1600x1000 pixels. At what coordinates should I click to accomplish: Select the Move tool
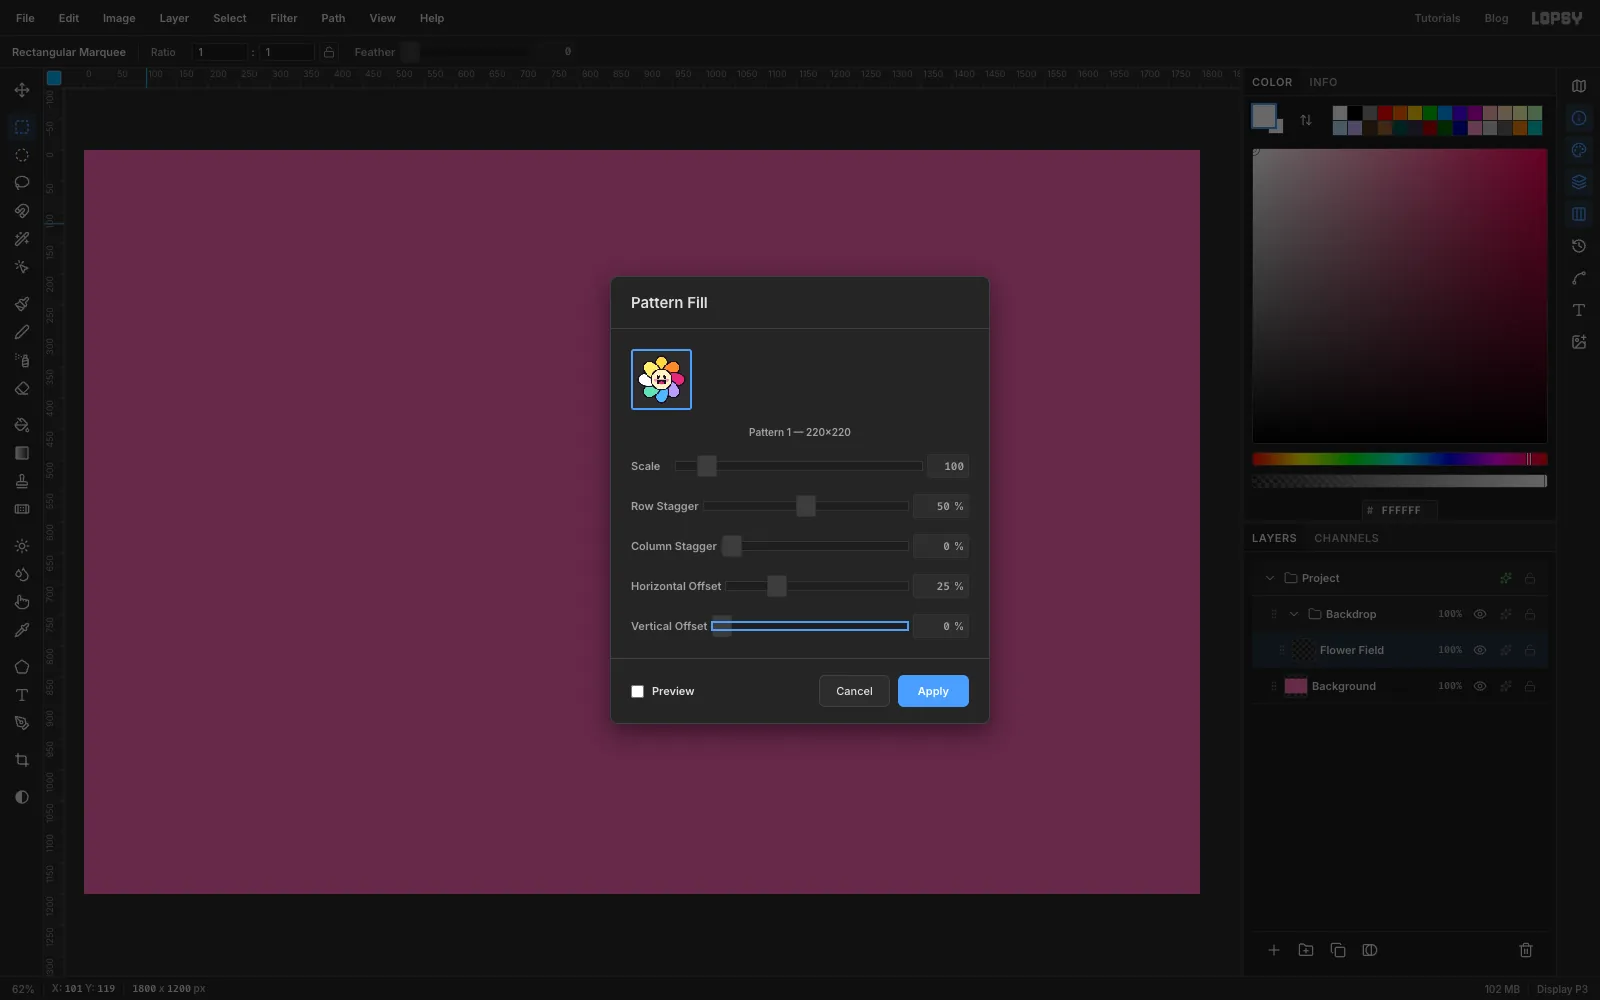(x=22, y=90)
